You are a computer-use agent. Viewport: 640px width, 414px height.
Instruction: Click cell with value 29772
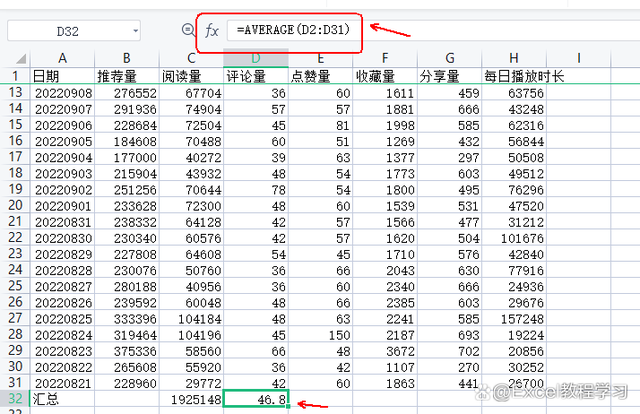[x=191, y=383]
